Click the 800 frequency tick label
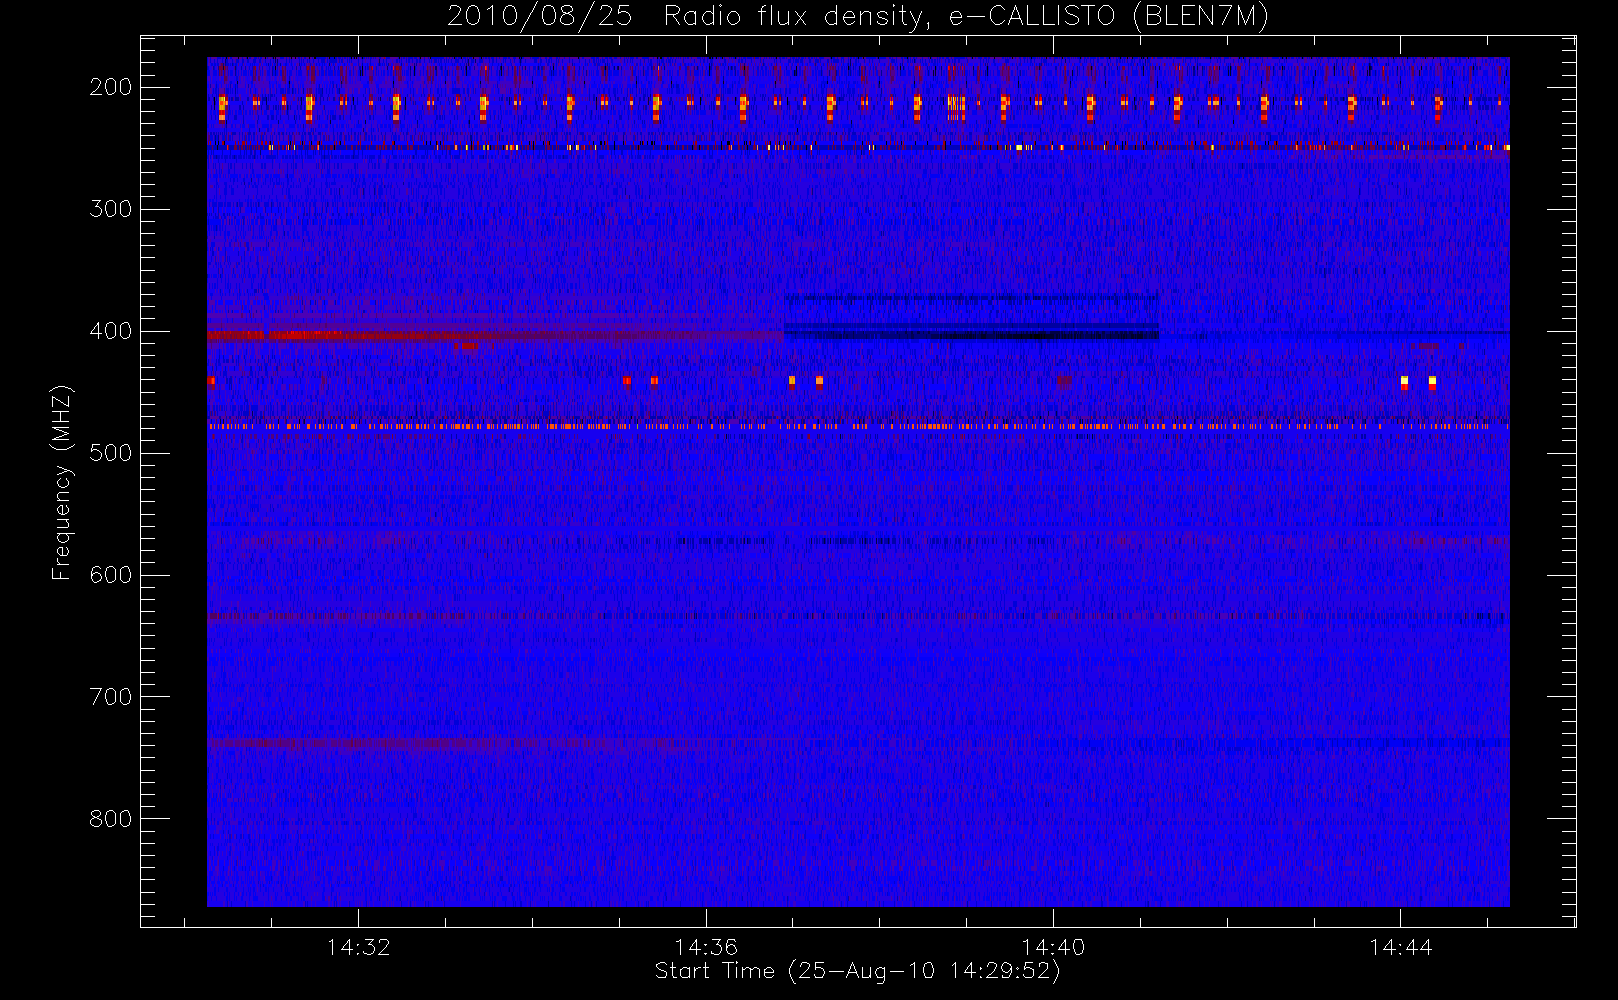 110,819
